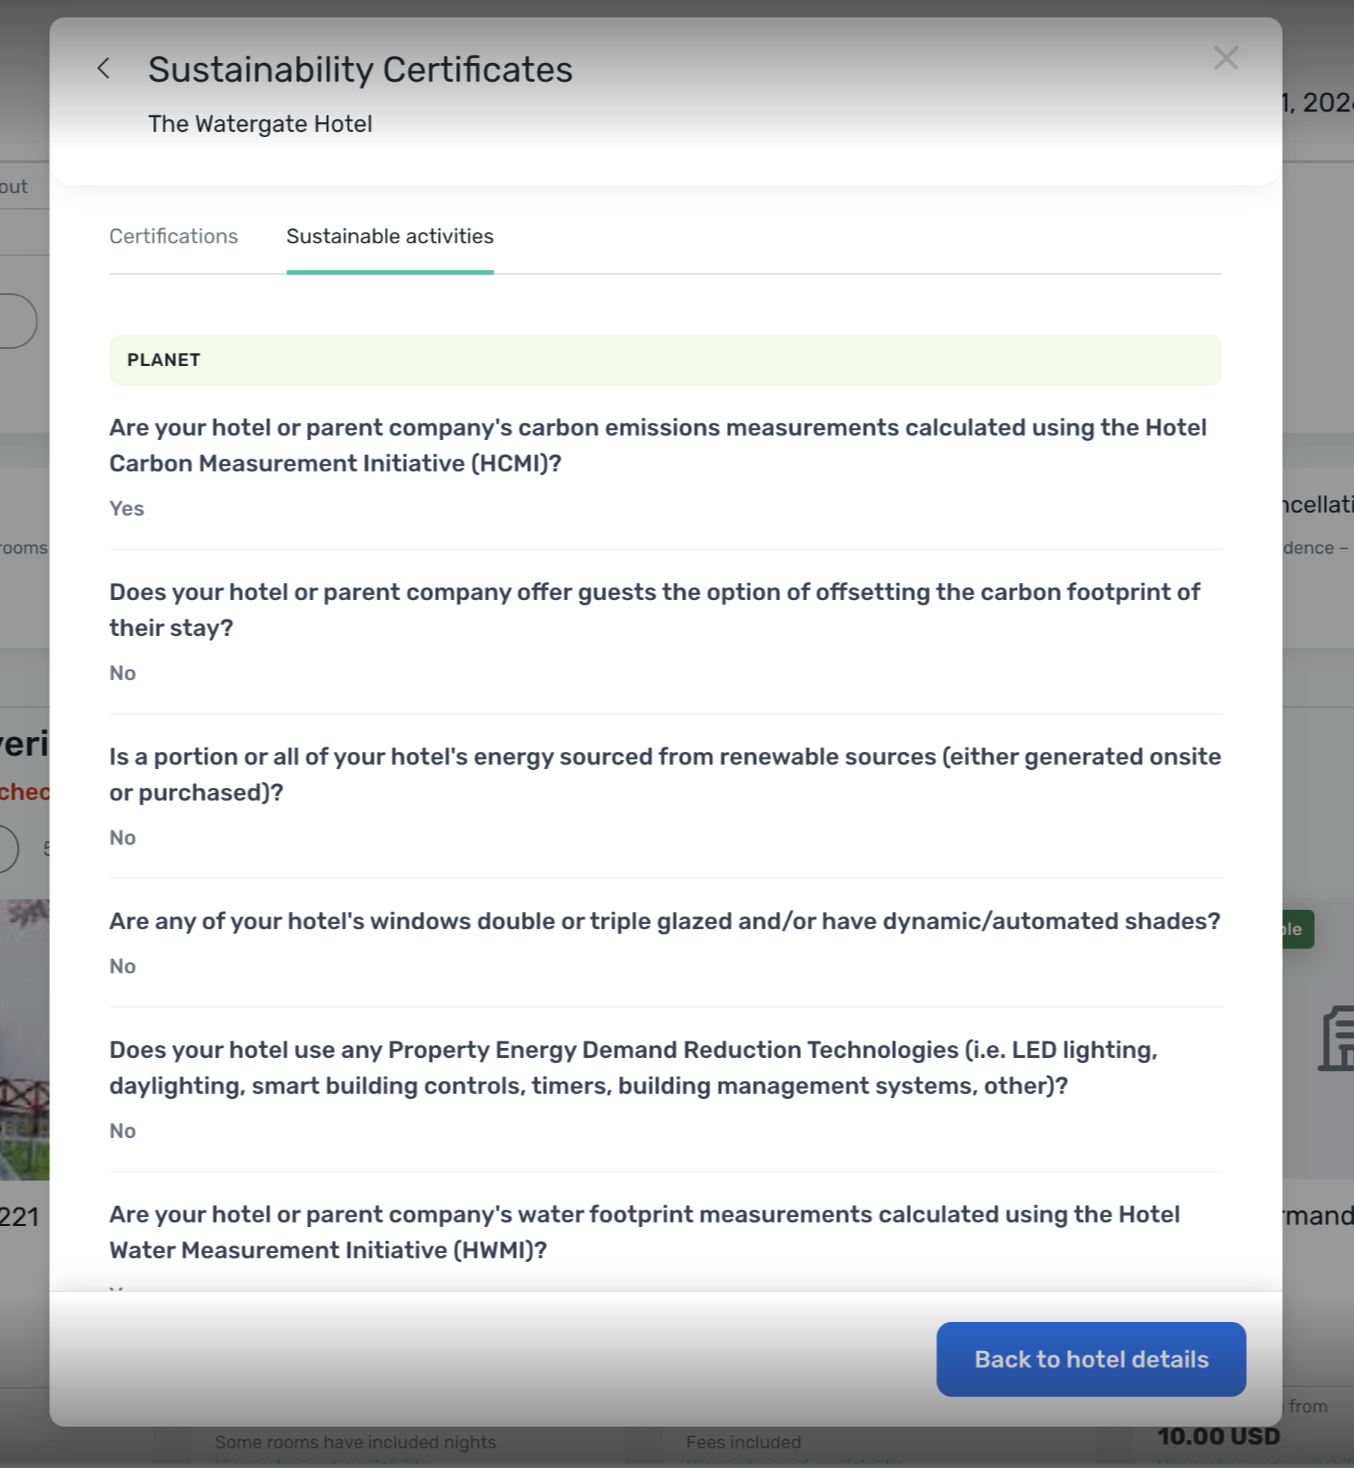Close the Sustainability Certificates dialog
The image size is (1354, 1468).
coord(1225,59)
